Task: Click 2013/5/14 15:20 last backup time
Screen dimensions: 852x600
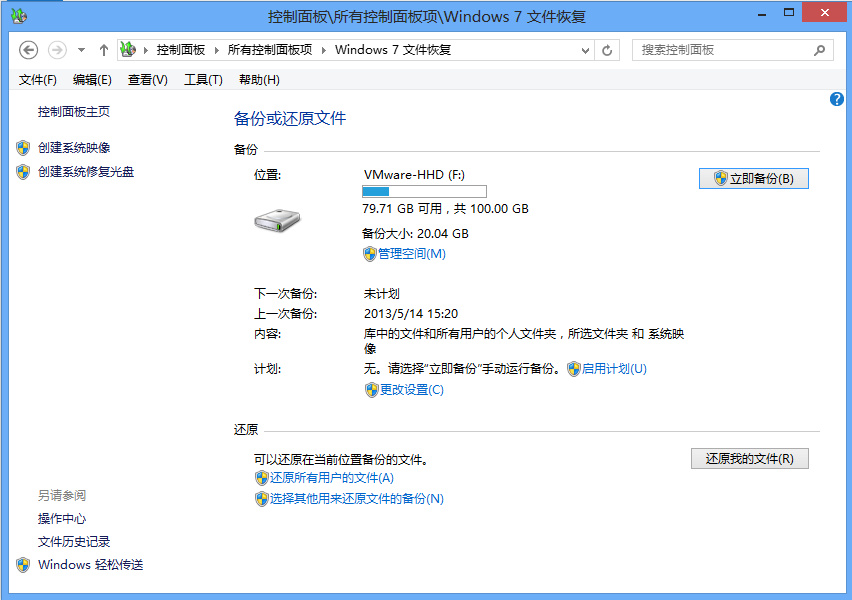Action: [411, 314]
